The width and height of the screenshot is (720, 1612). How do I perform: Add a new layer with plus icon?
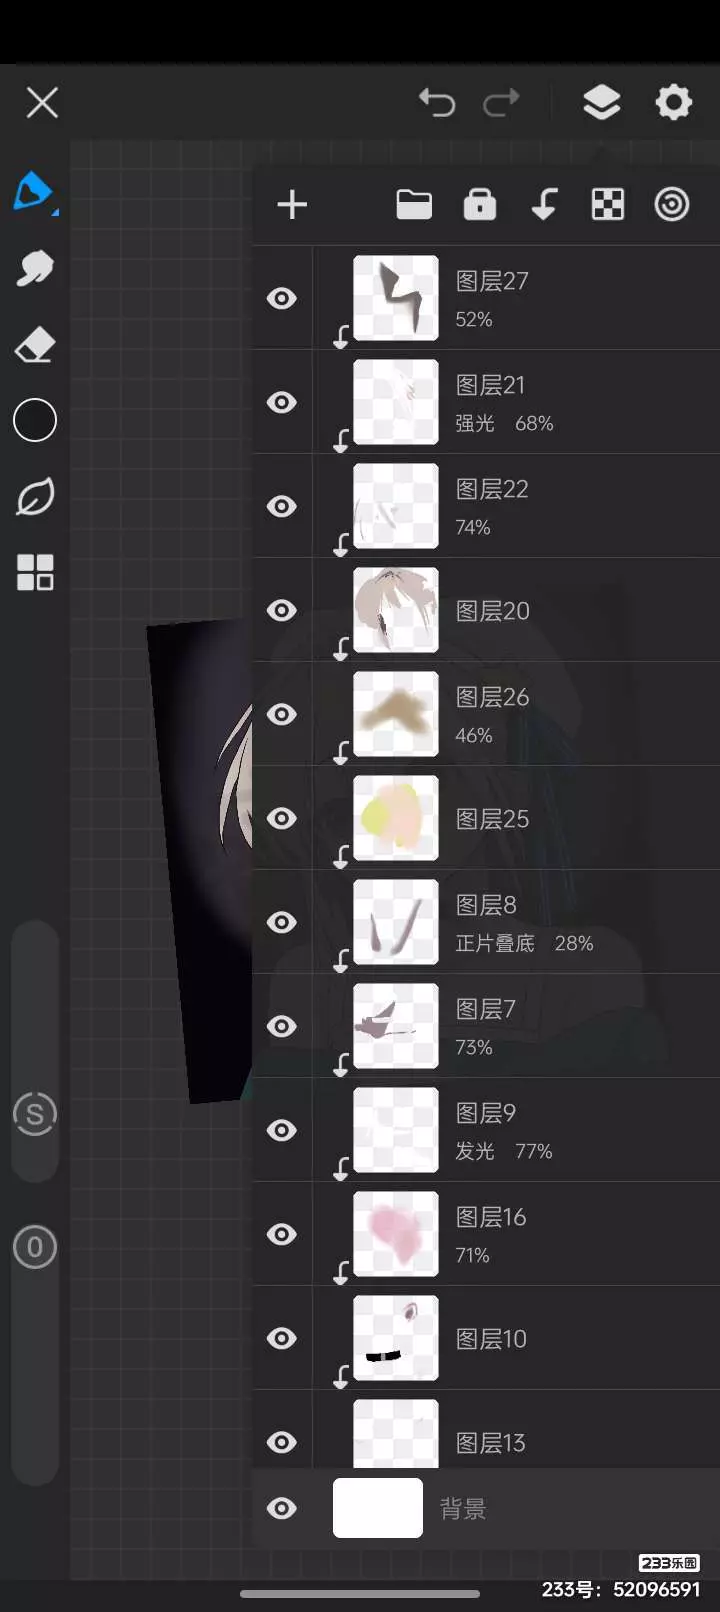click(292, 205)
